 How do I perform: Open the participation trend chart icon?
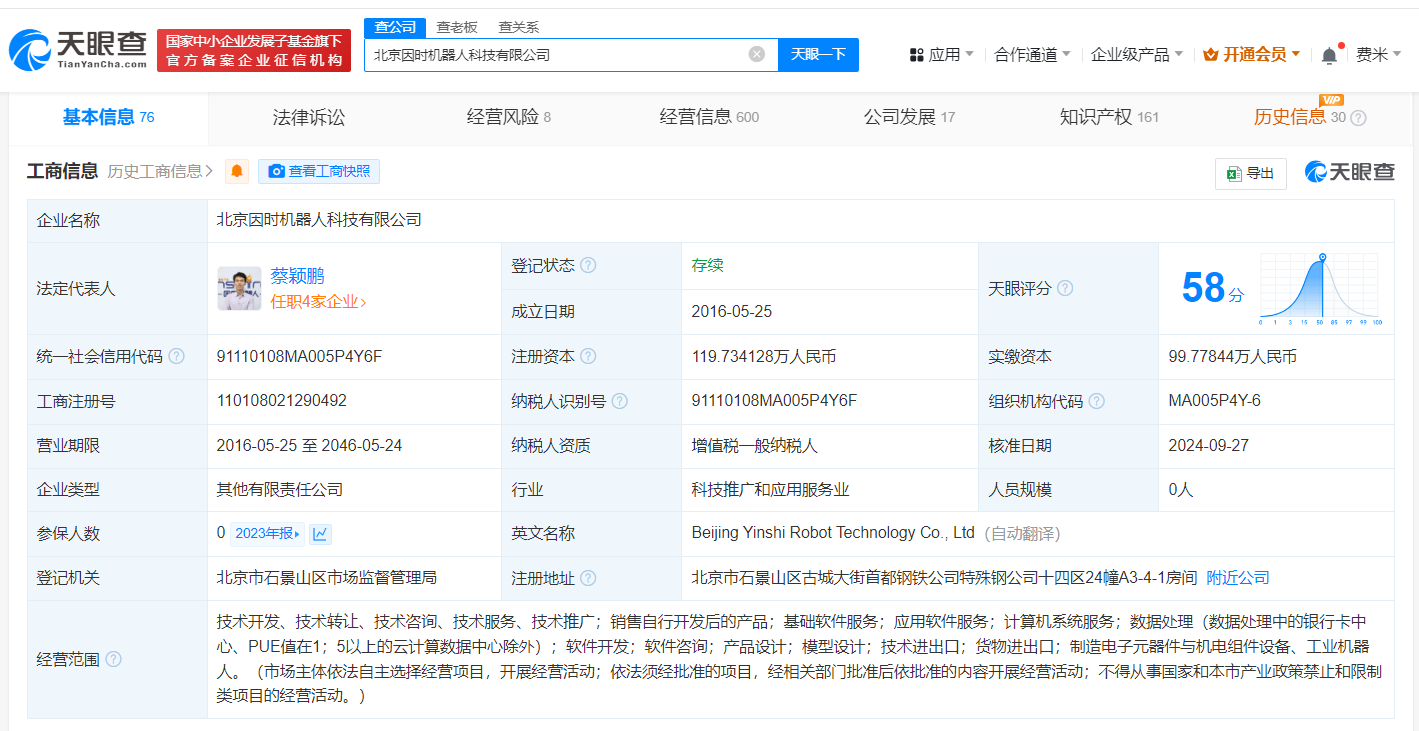tap(320, 533)
